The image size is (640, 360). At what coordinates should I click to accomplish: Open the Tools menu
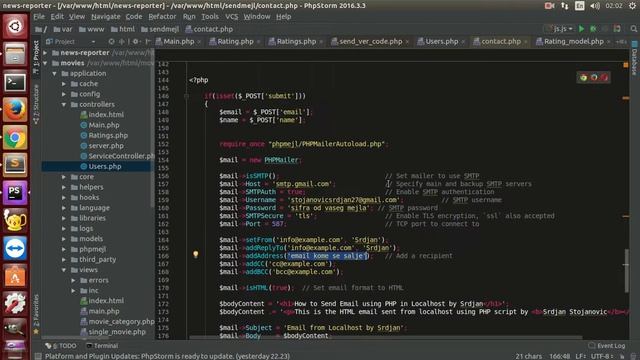click(x=210, y=17)
